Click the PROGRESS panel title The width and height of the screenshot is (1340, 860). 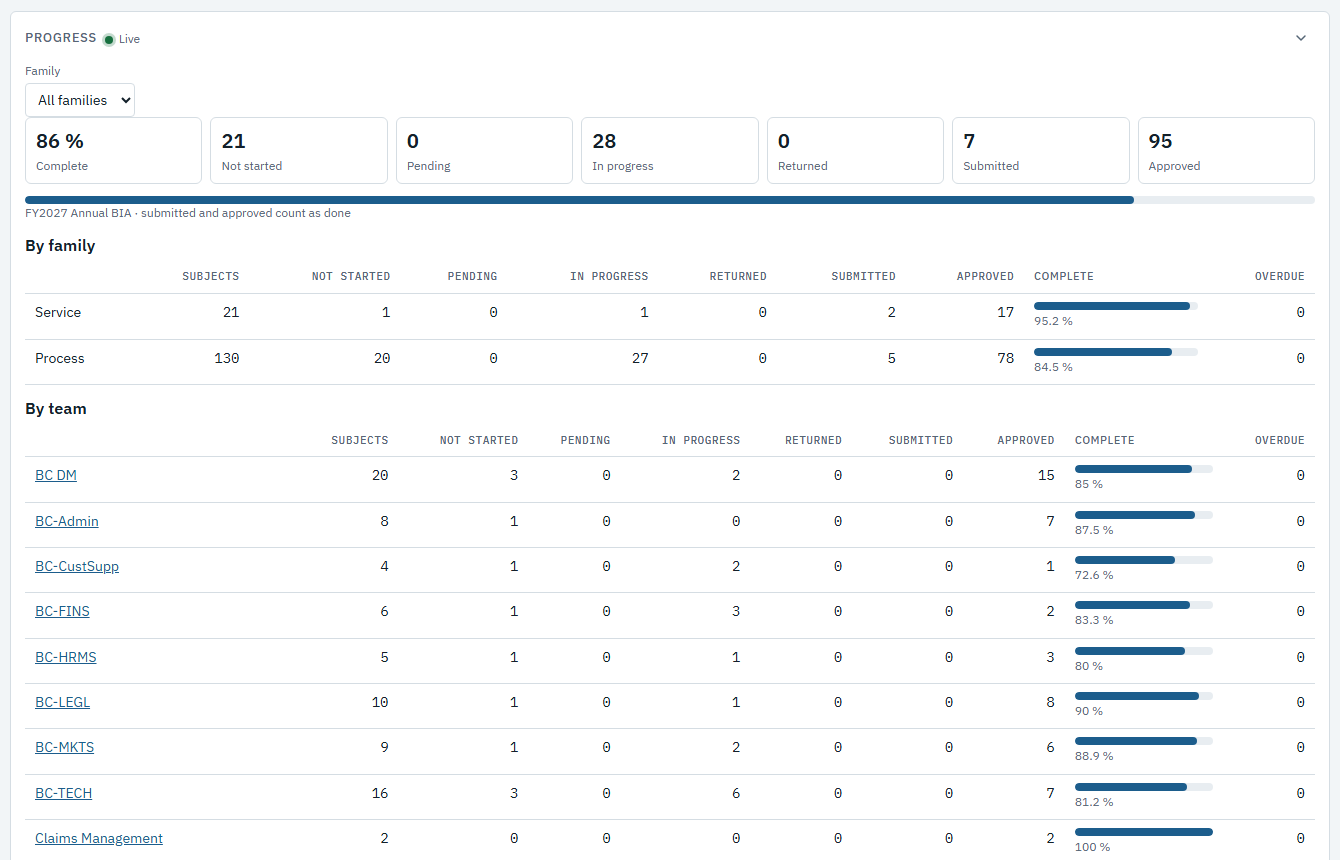pos(61,38)
